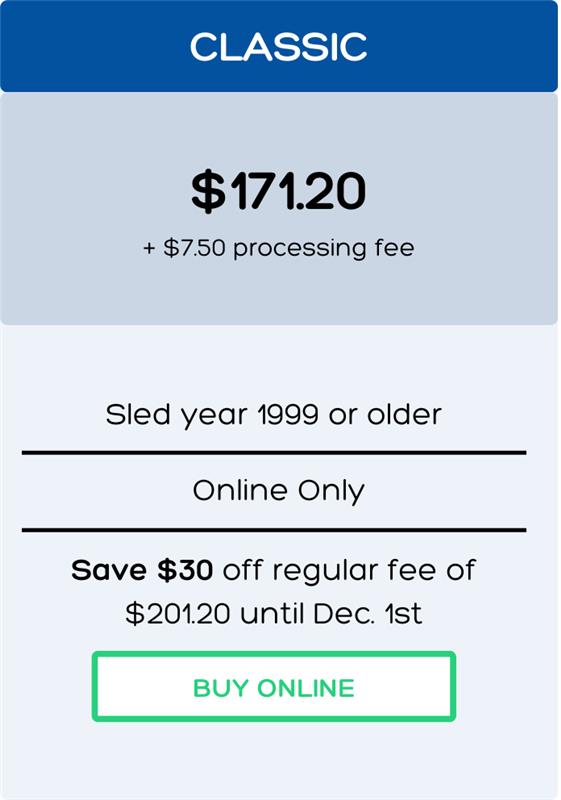Viewport: 561px width, 800px height.
Task: Select the Sled year 1999 or older line
Action: click(273, 415)
